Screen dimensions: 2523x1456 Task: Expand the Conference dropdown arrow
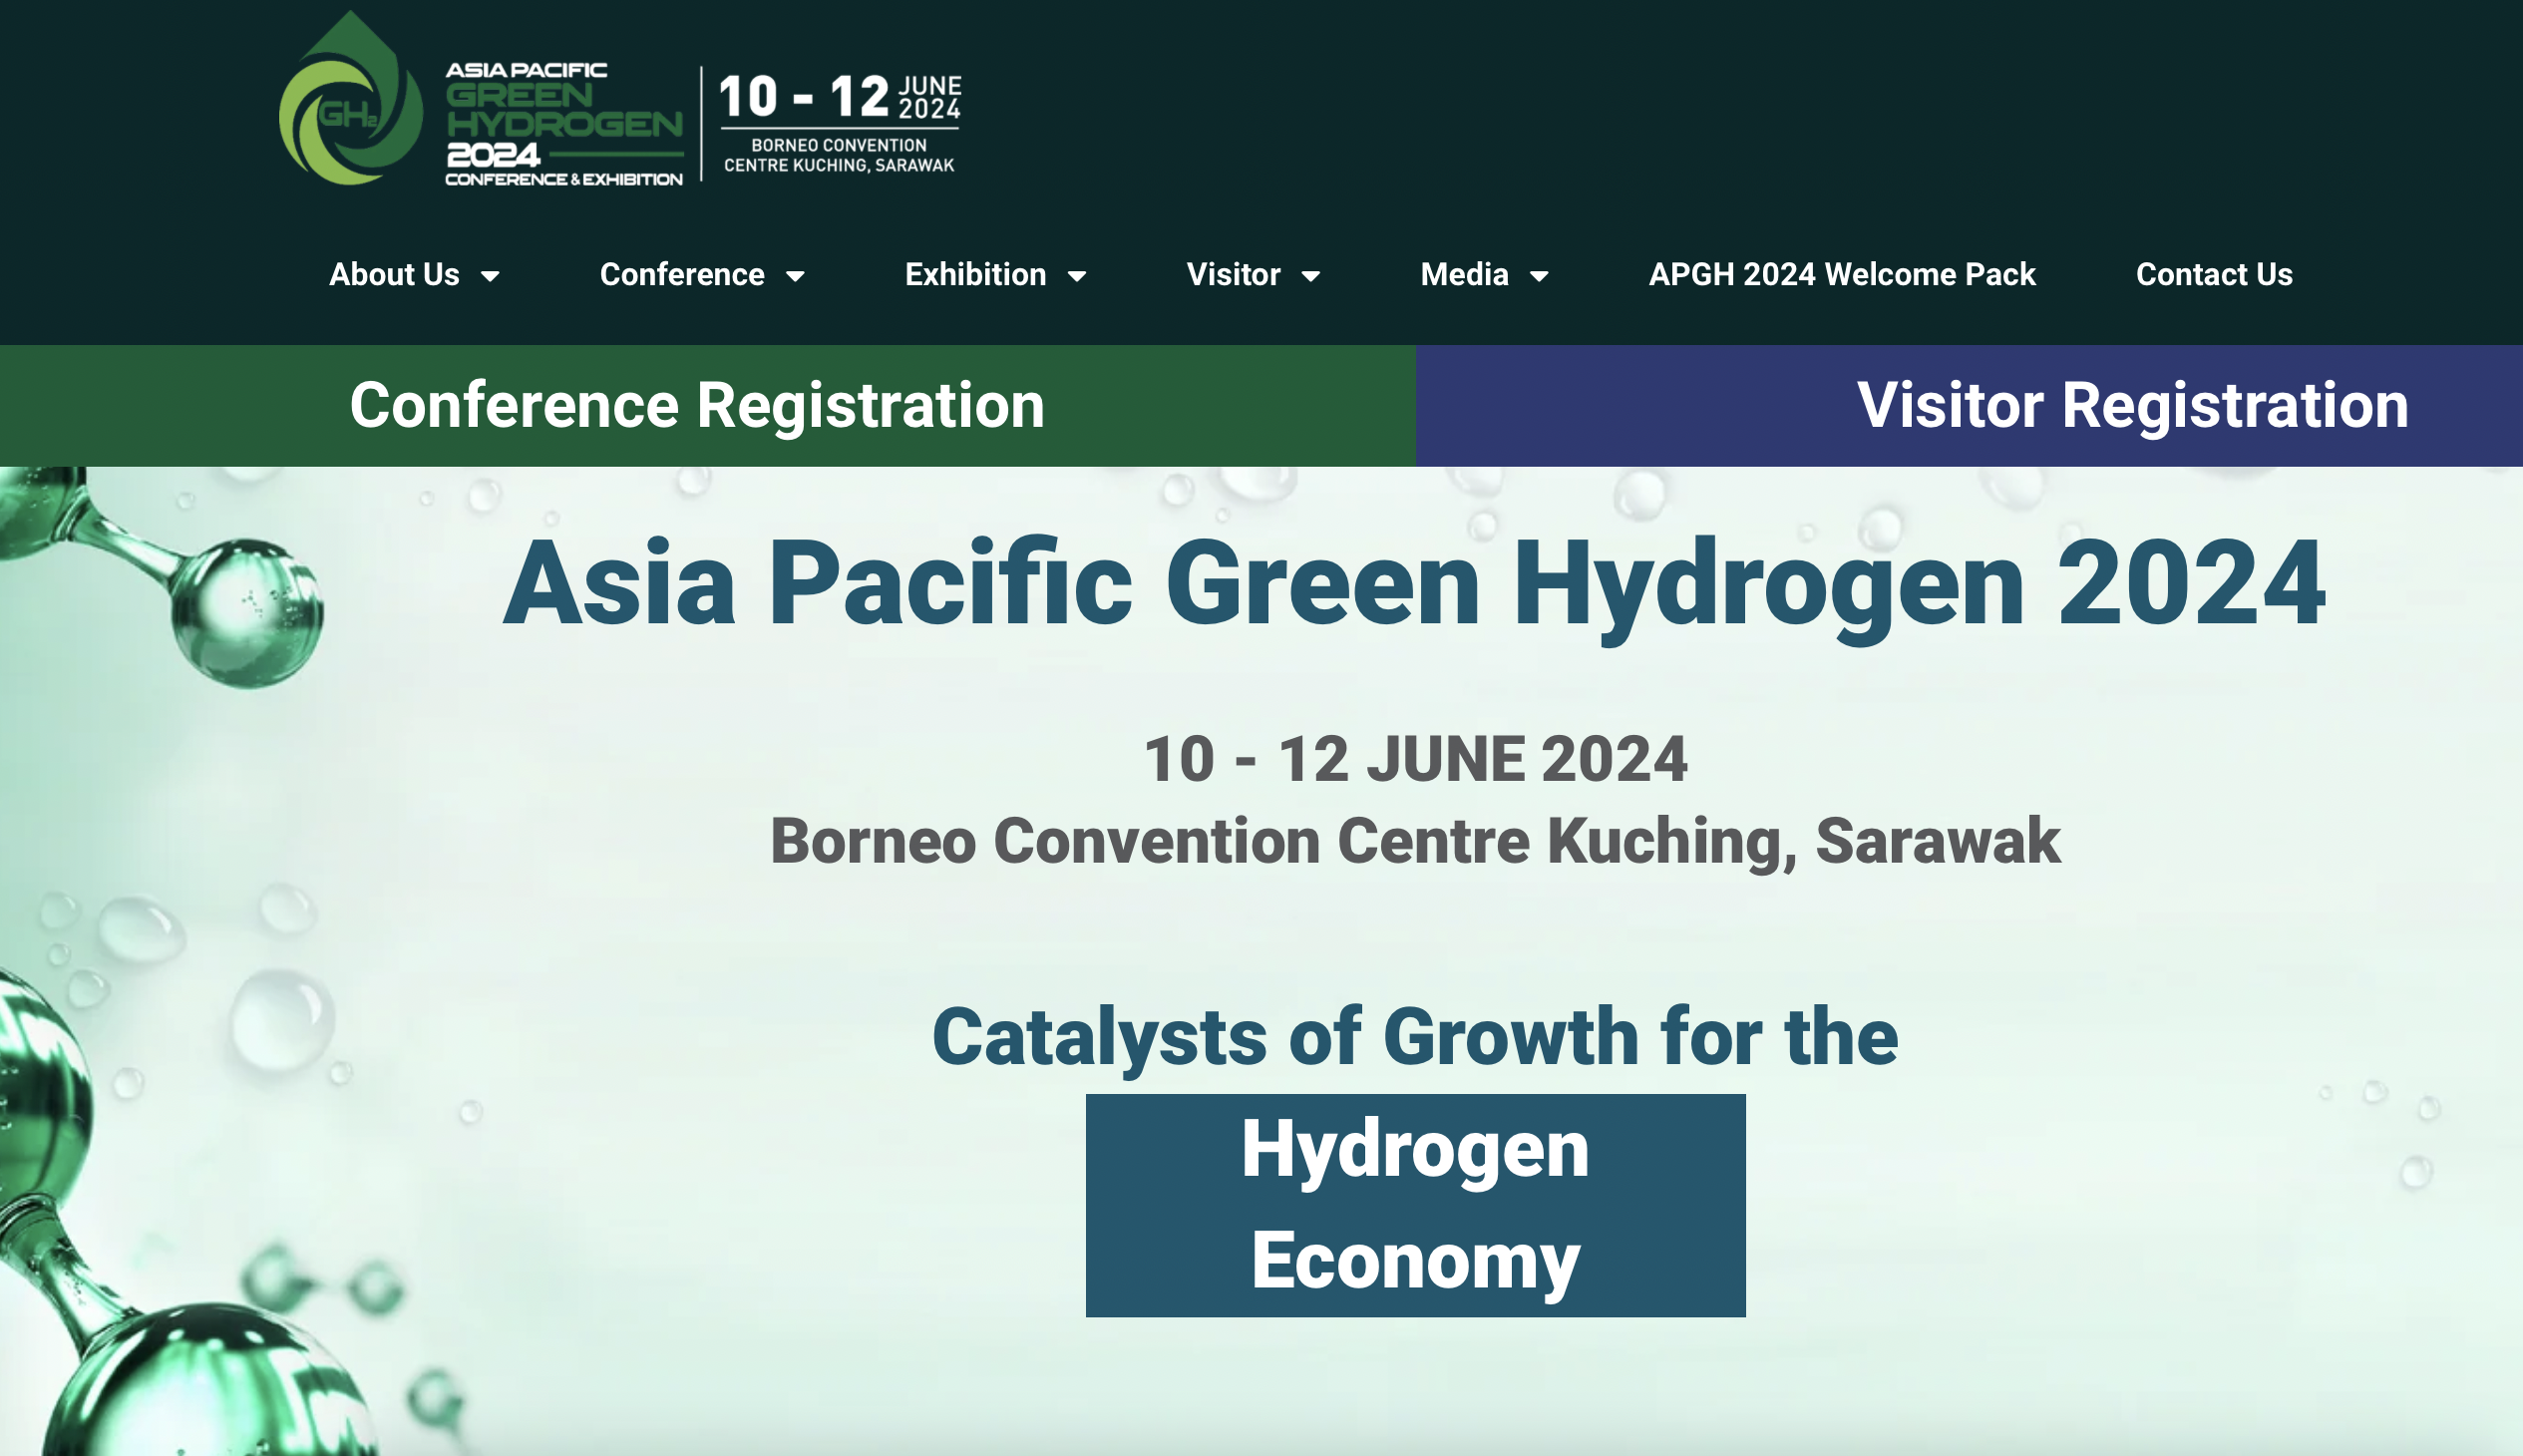click(796, 276)
